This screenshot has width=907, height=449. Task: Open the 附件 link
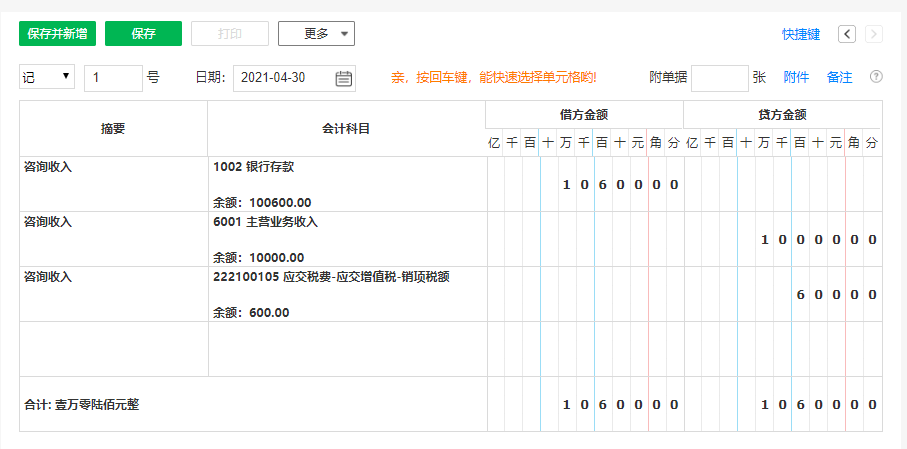coord(797,77)
